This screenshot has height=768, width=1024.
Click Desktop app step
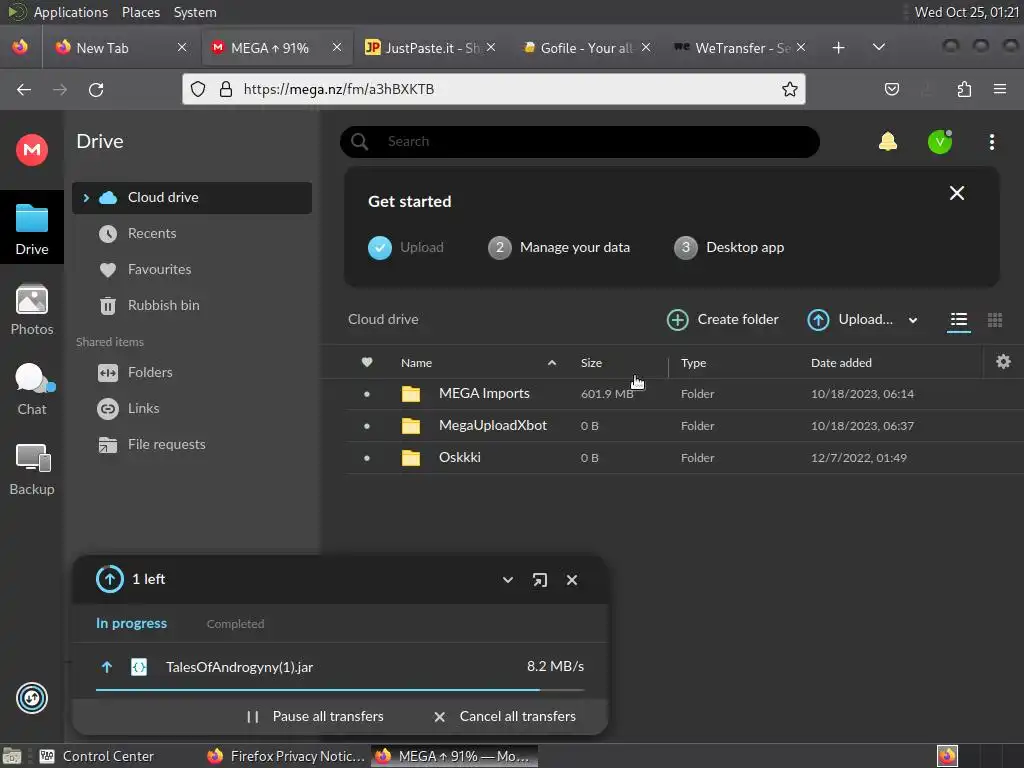[x=729, y=248]
